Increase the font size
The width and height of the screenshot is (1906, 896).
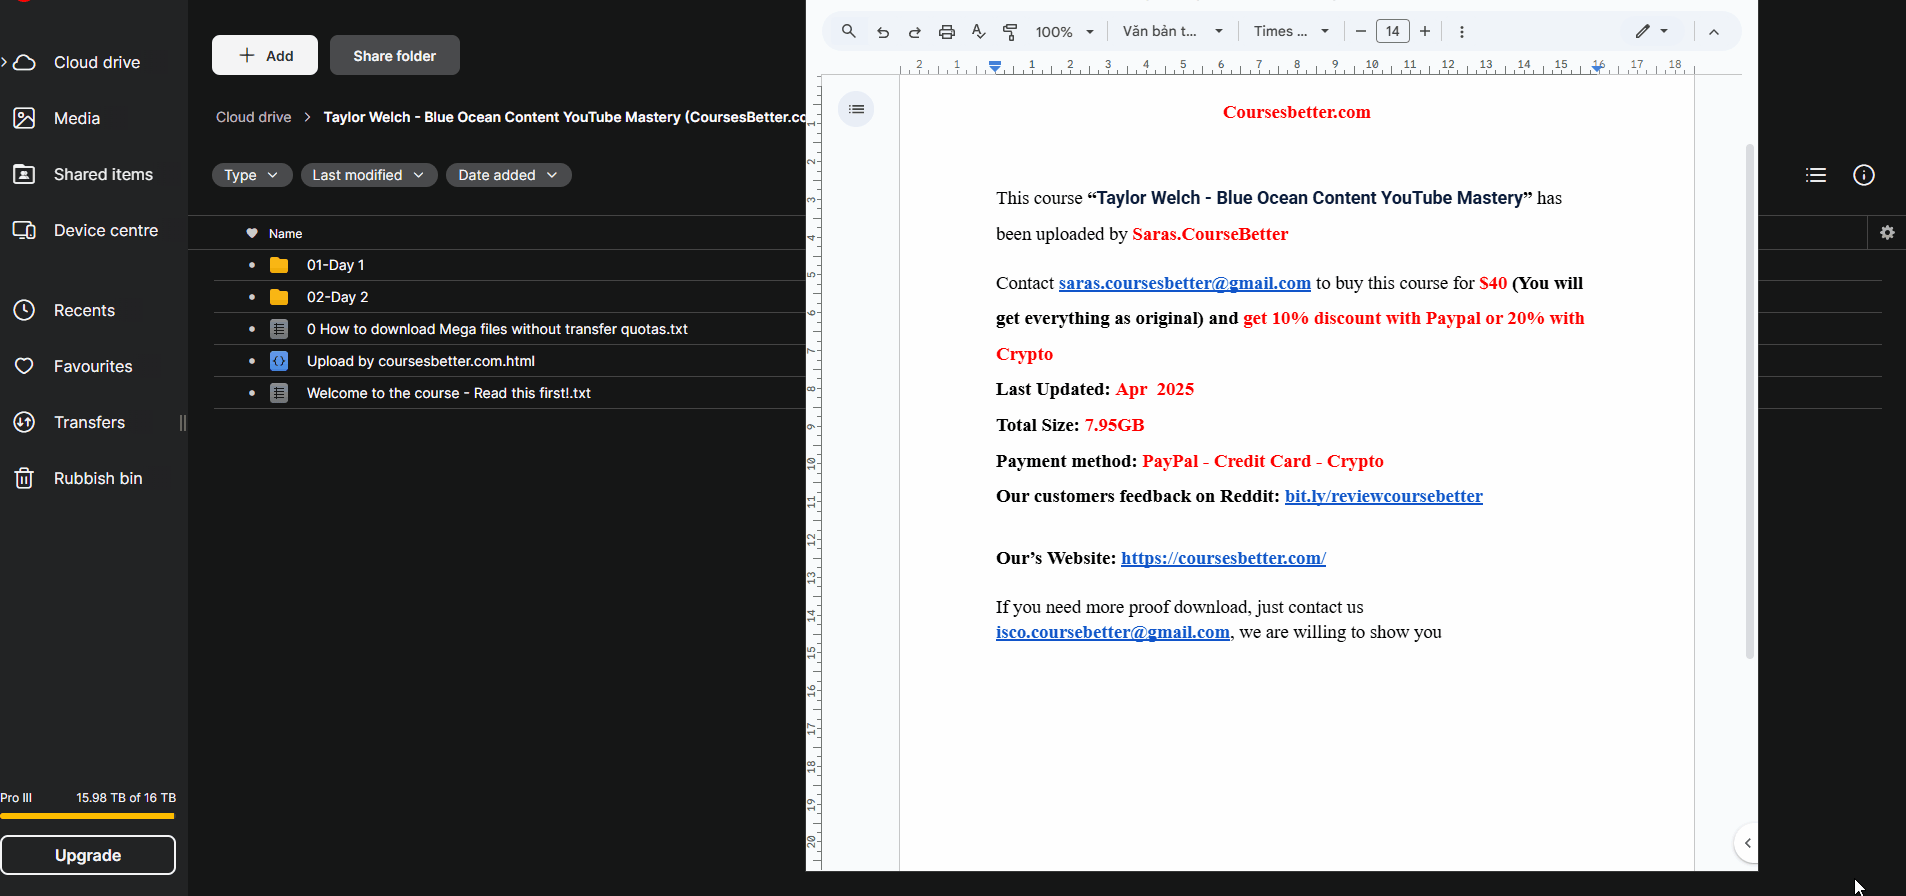click(1425, 31)
